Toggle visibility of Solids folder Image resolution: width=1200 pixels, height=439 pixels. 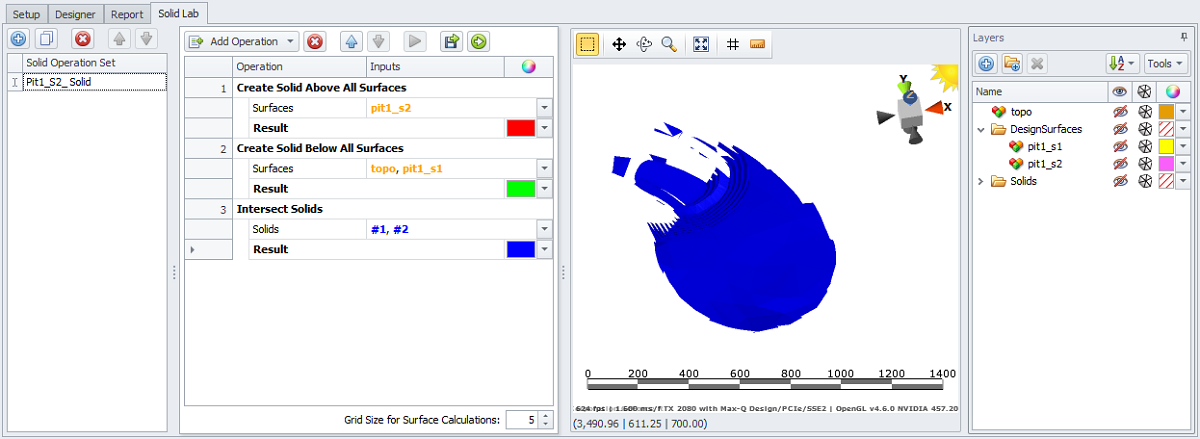click(x=1121, y=181)
